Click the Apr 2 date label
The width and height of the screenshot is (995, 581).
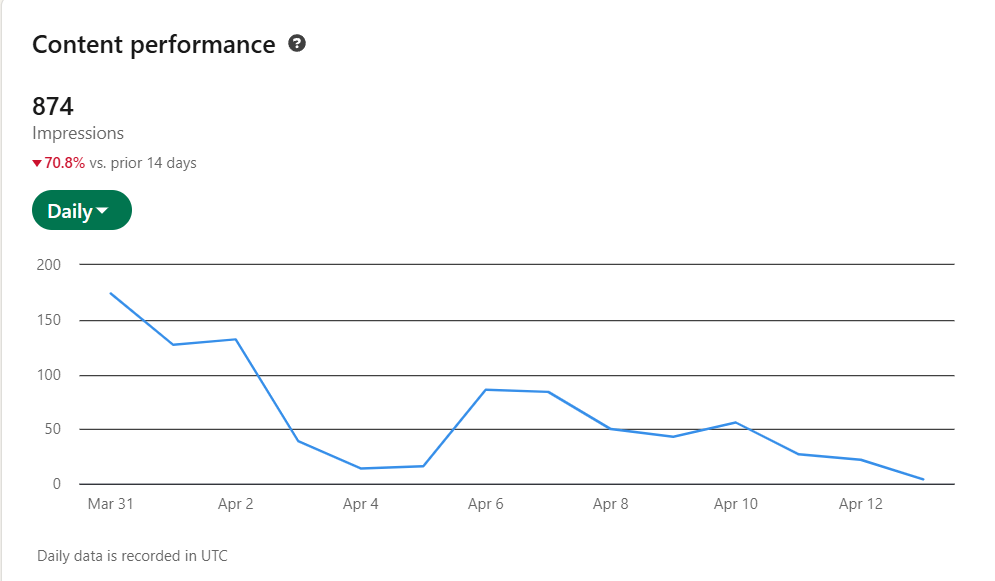tap(236, 504)
